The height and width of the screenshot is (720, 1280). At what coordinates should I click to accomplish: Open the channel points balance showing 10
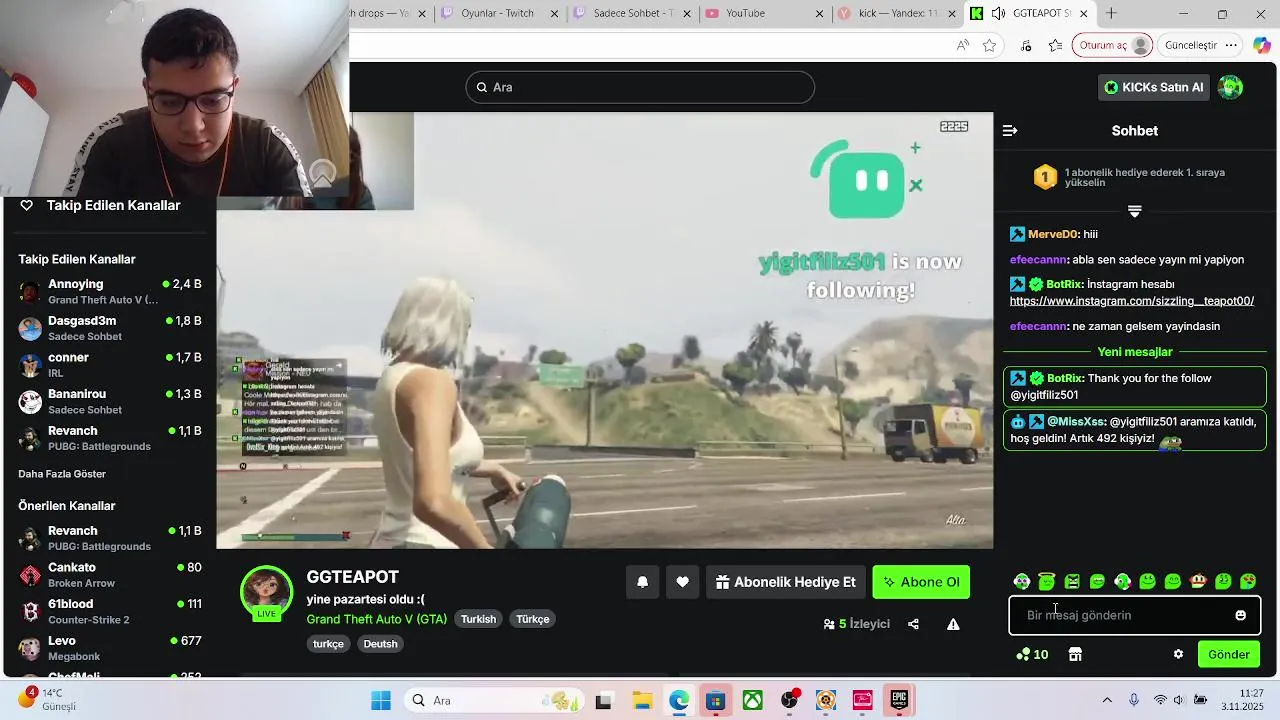click(1032, 654)
